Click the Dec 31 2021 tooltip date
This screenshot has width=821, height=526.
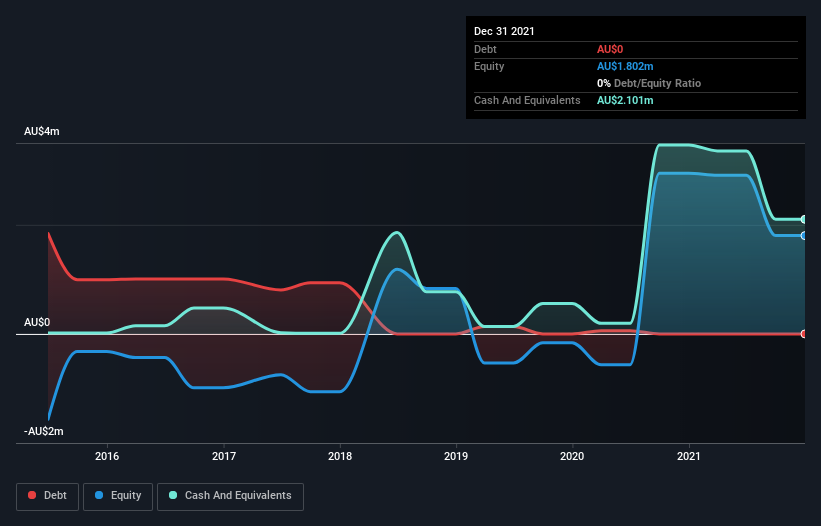[504, 31]
